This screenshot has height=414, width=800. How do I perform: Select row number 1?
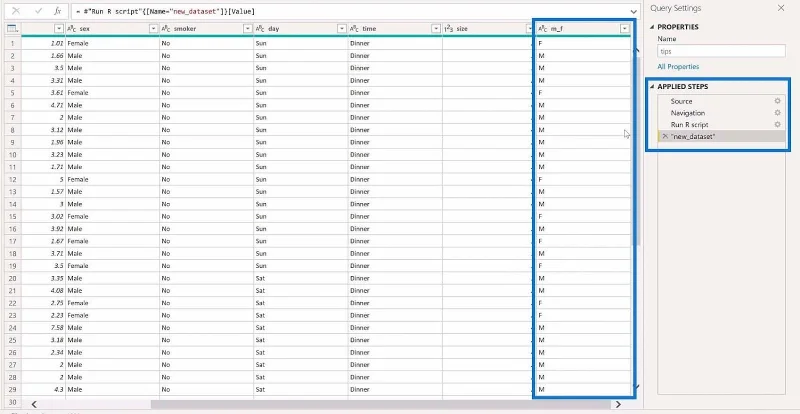click(x=13, y=43)
